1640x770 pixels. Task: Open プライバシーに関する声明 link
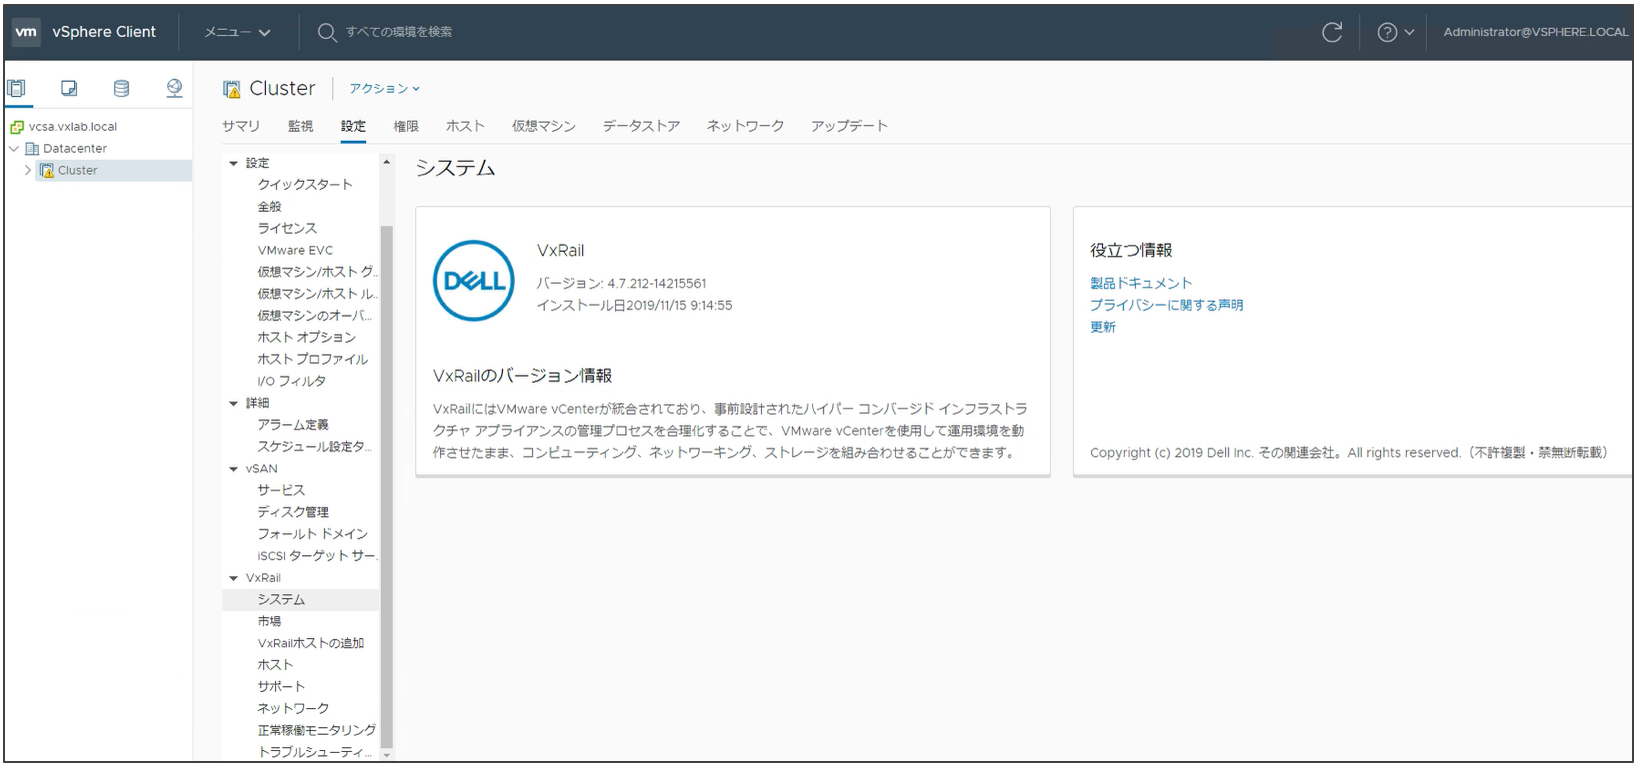(x=1167, y=305)
